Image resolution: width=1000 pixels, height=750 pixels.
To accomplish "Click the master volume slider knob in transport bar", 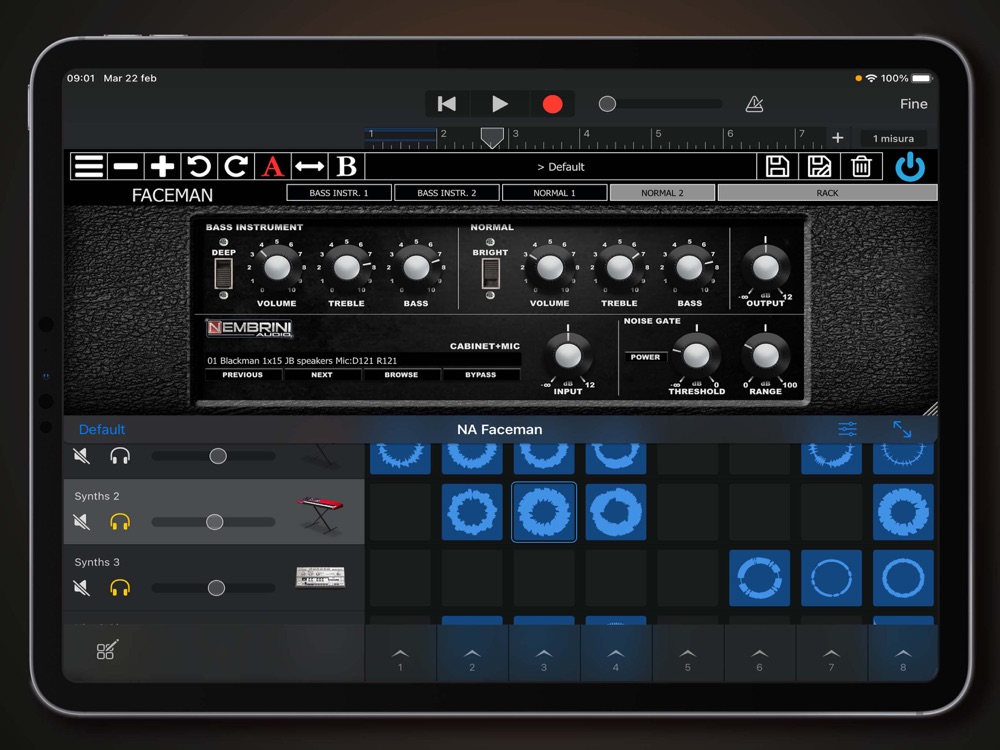I will (607, 104).
